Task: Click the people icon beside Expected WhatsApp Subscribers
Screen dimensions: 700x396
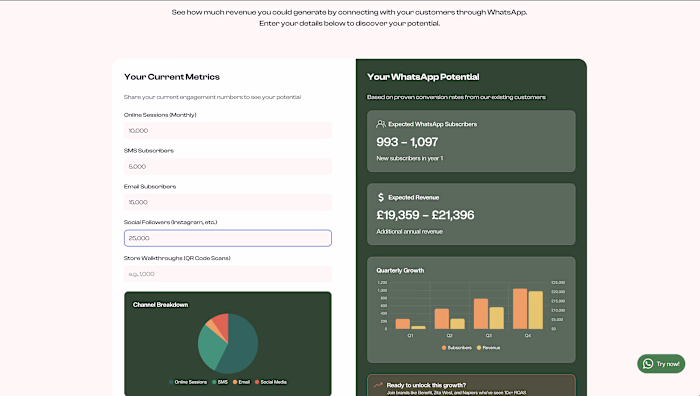Action: tap(381, 124)
